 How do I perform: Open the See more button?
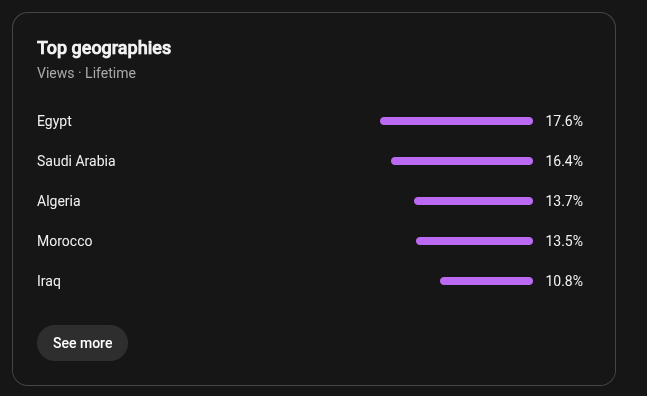[x=83, y=343]
